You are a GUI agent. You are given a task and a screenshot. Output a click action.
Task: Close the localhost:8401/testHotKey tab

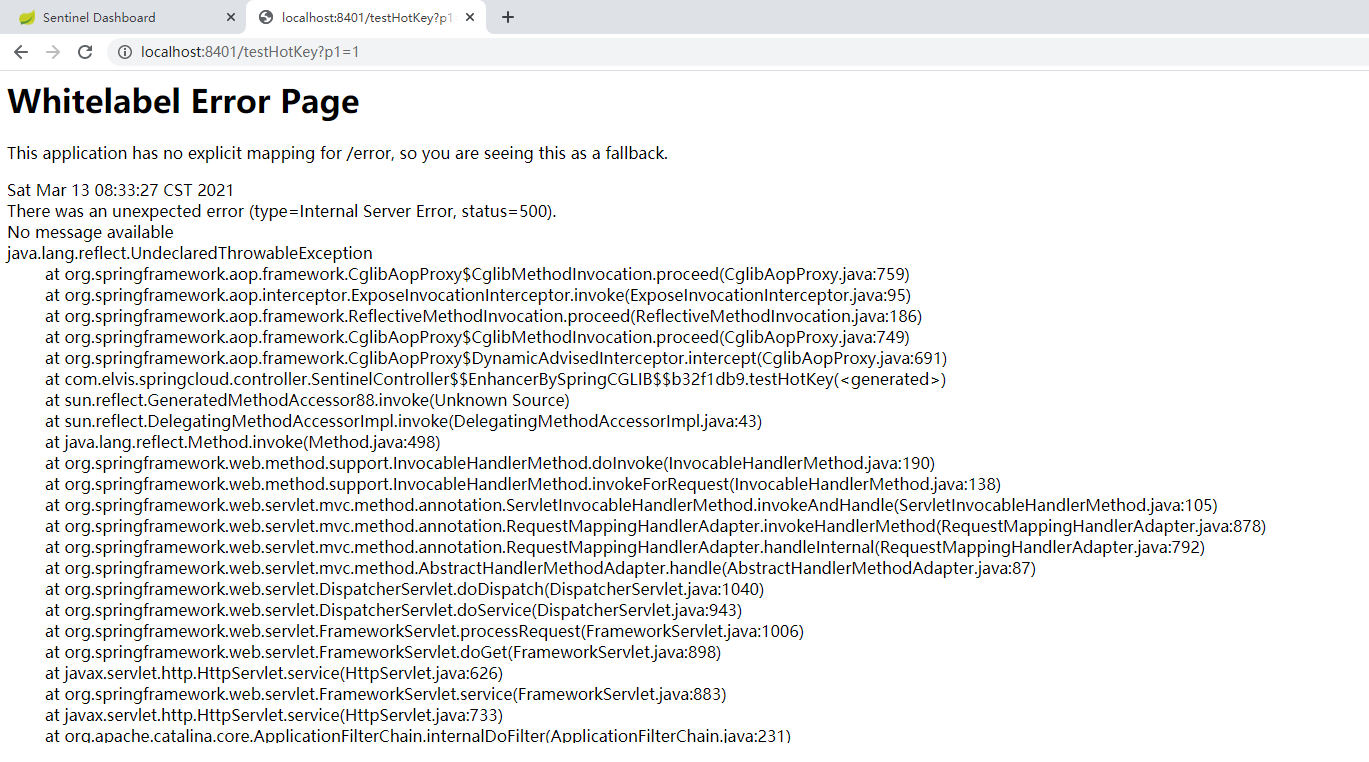click(471, 17)
